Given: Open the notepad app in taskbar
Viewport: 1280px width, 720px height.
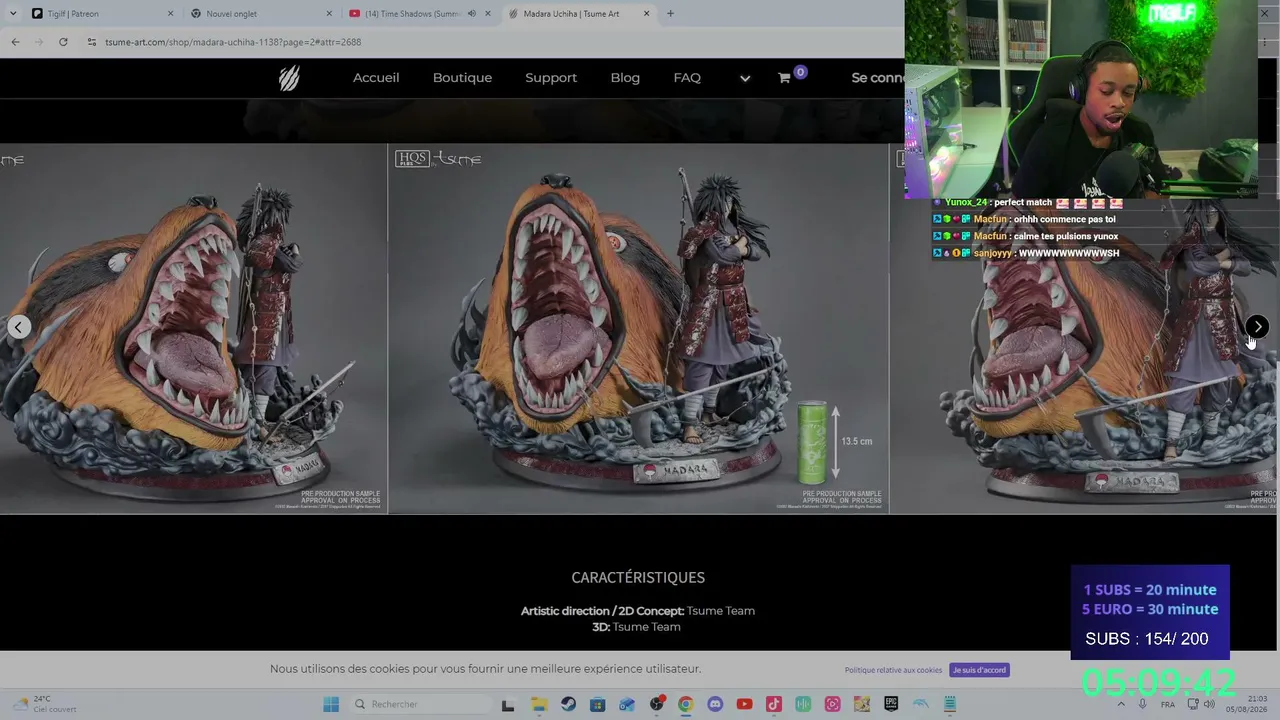Looking at the screenshot, I should [x=950, y=704].
